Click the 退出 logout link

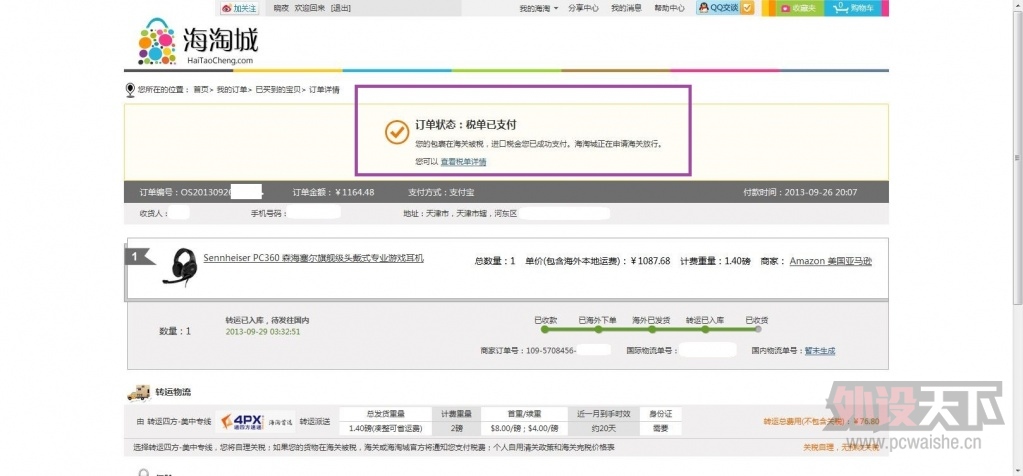coord(341,8)
